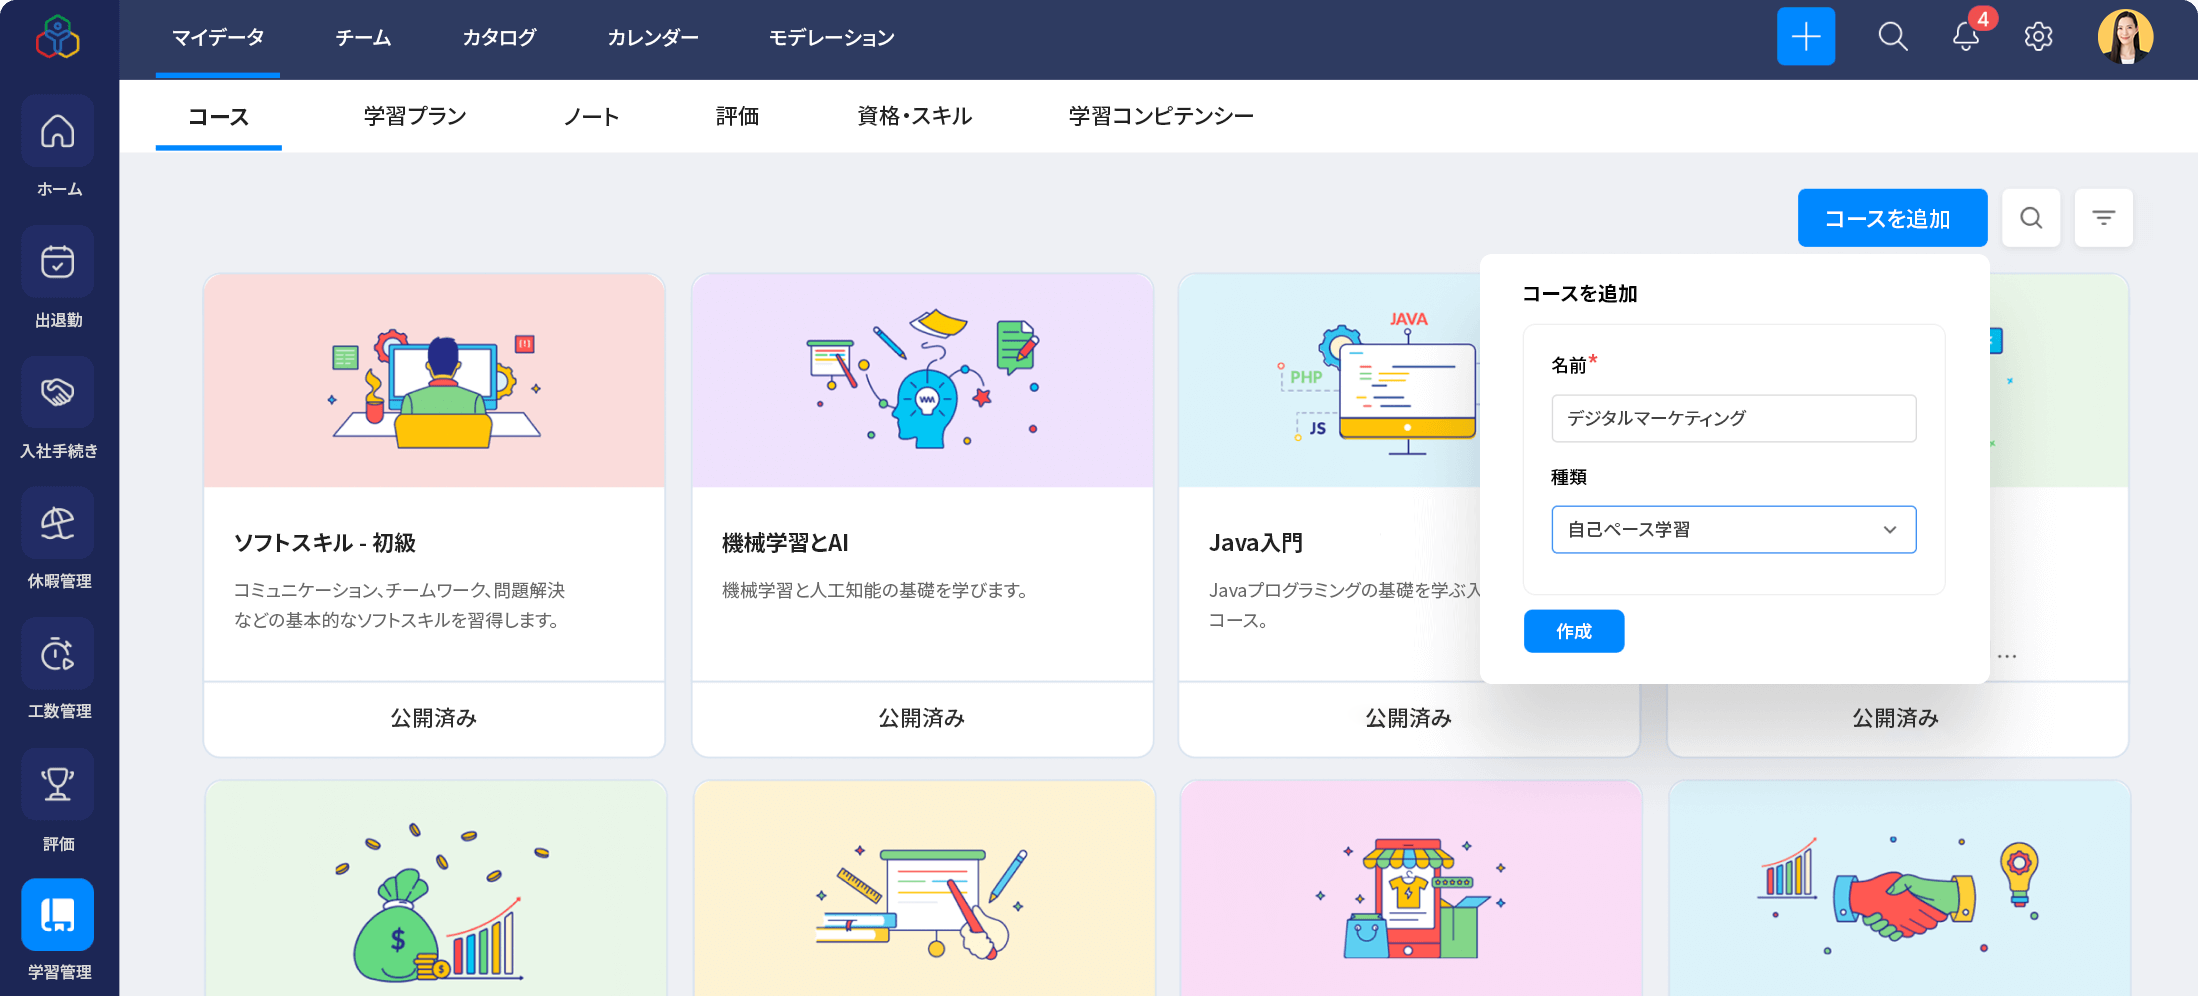Open the 学習管理 book icon
2198x996 pixels.
coord(57,913)
